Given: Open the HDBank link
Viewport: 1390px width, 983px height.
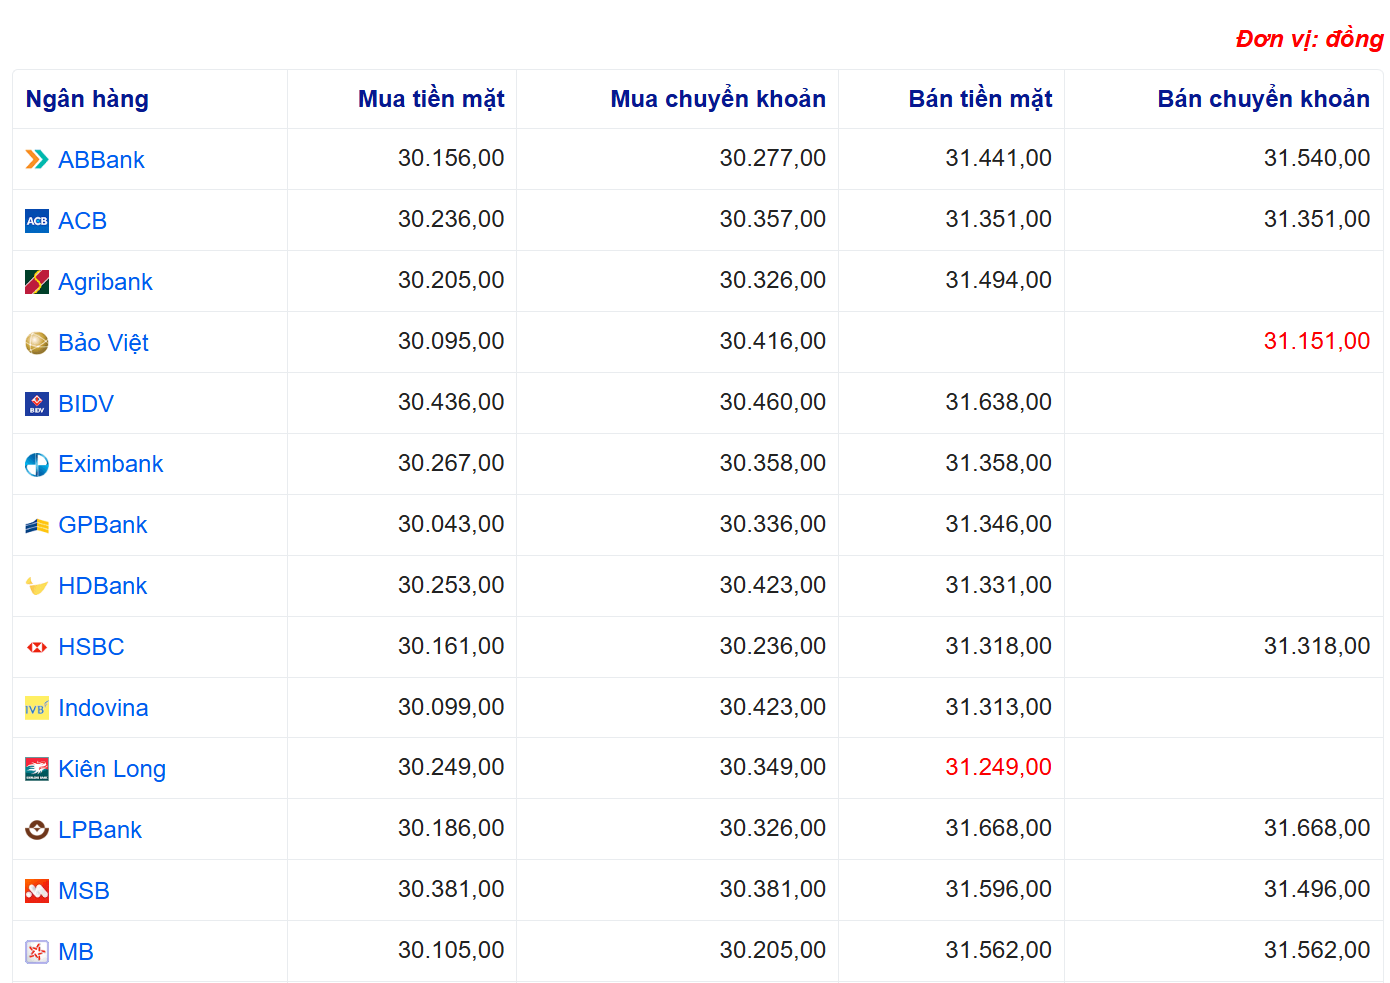Looking at the screenshot, I should [102, 586].
